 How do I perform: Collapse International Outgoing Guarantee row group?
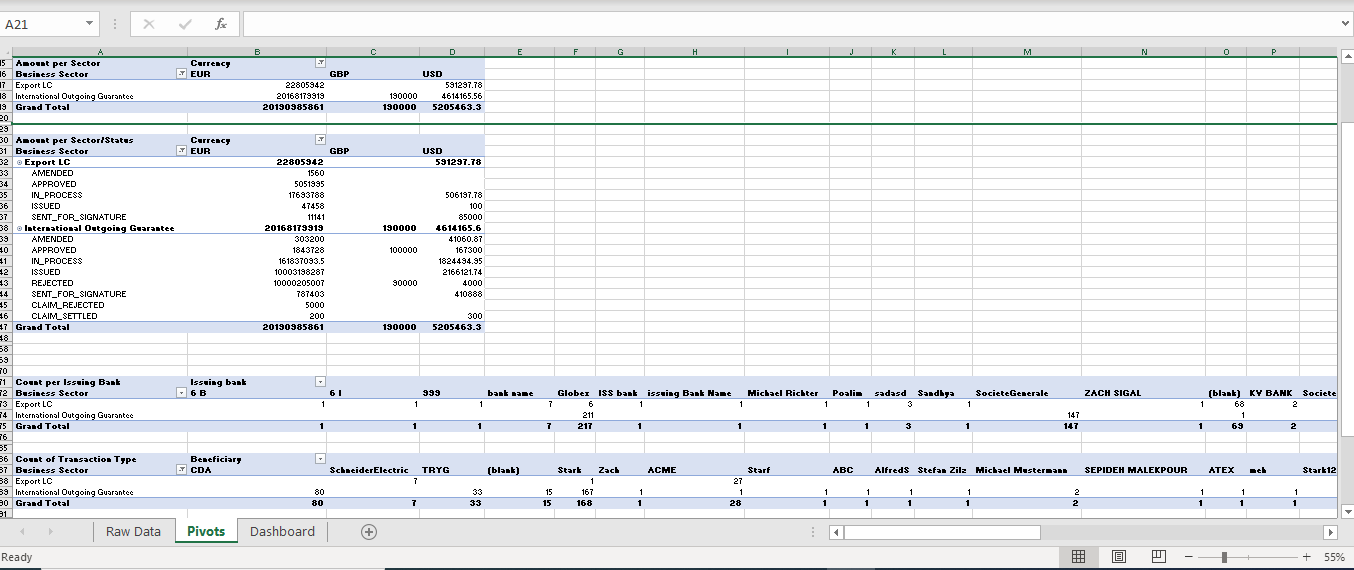[x=19, y=228]
